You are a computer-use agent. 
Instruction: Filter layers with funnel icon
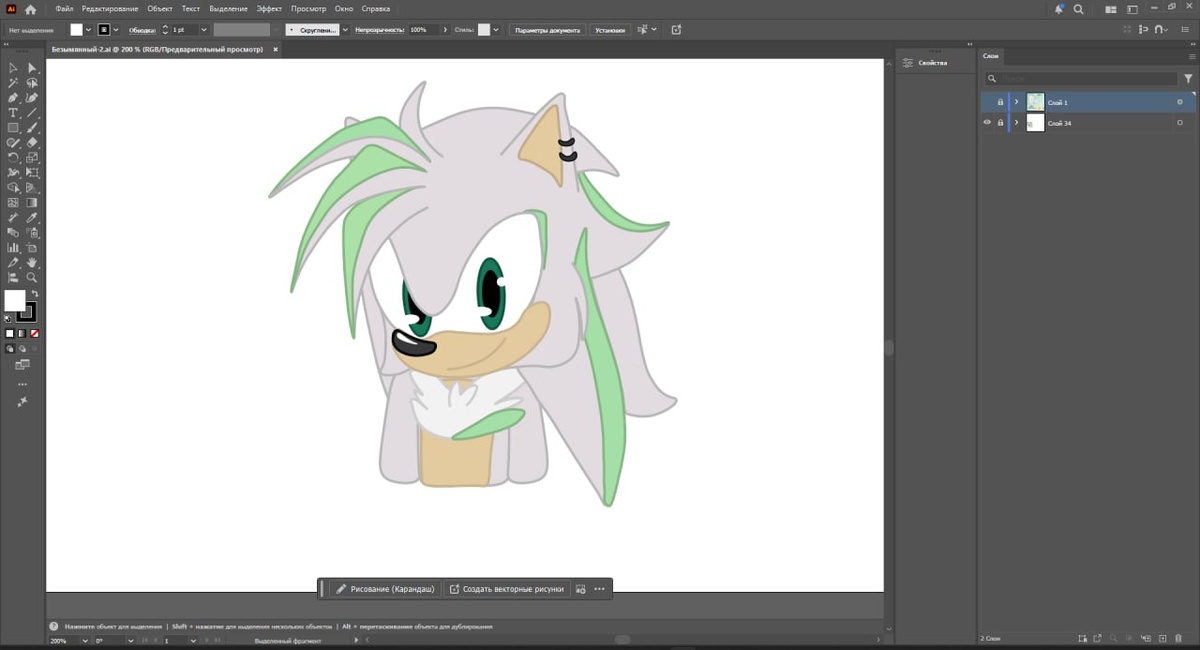tap(1189, 78)
